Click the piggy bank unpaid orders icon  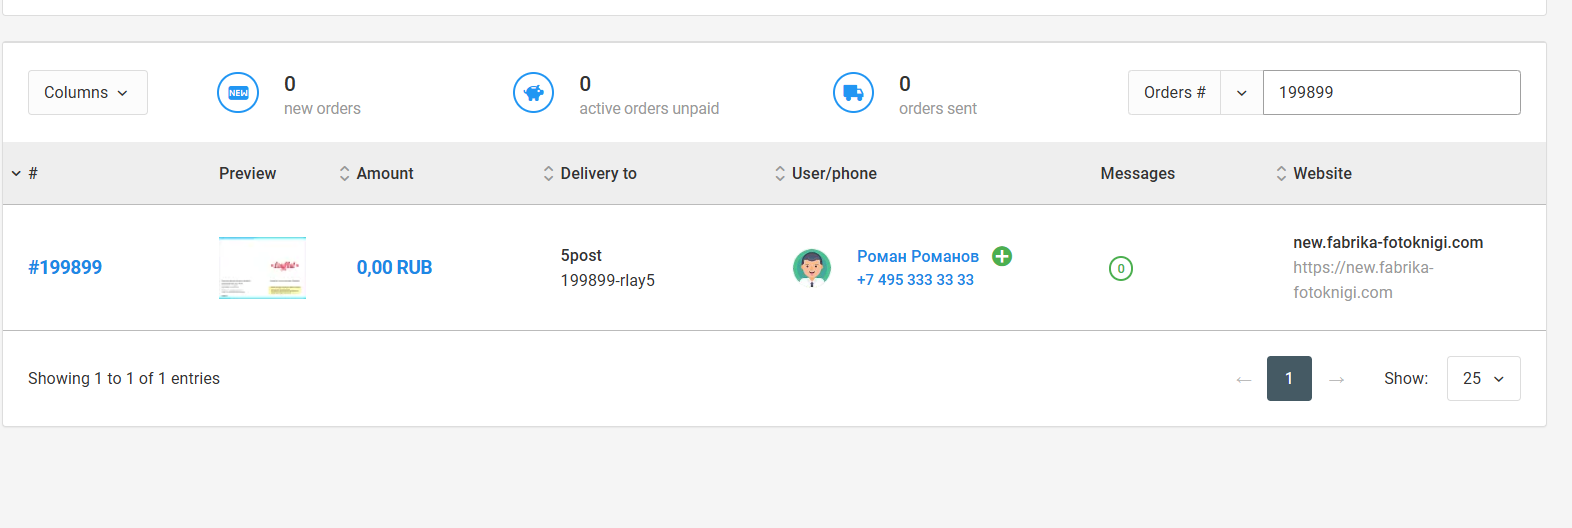click(x=533, y=93)
